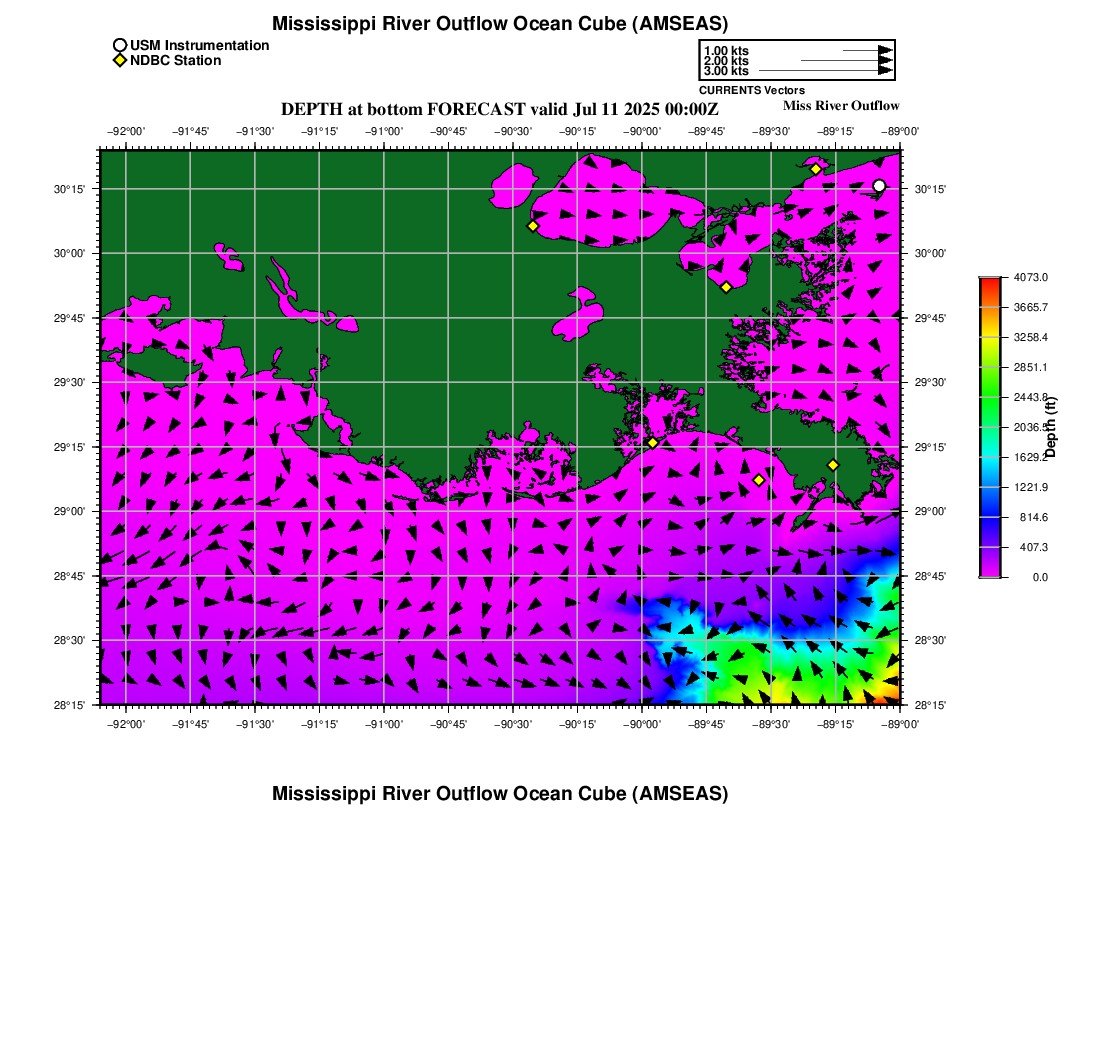Image resolution: width=1100 pixels, height=1050 pixels.
Task: Click the NDBC diamond on the -89°15' gridline
Action: coord(833,465)
